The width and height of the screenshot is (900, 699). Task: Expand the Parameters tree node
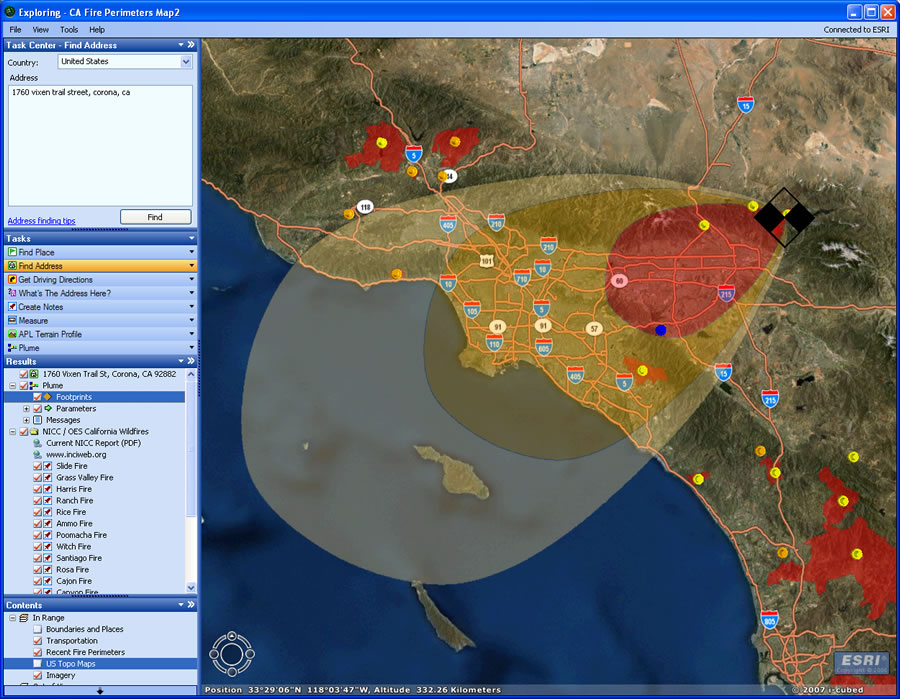point(26,409)
